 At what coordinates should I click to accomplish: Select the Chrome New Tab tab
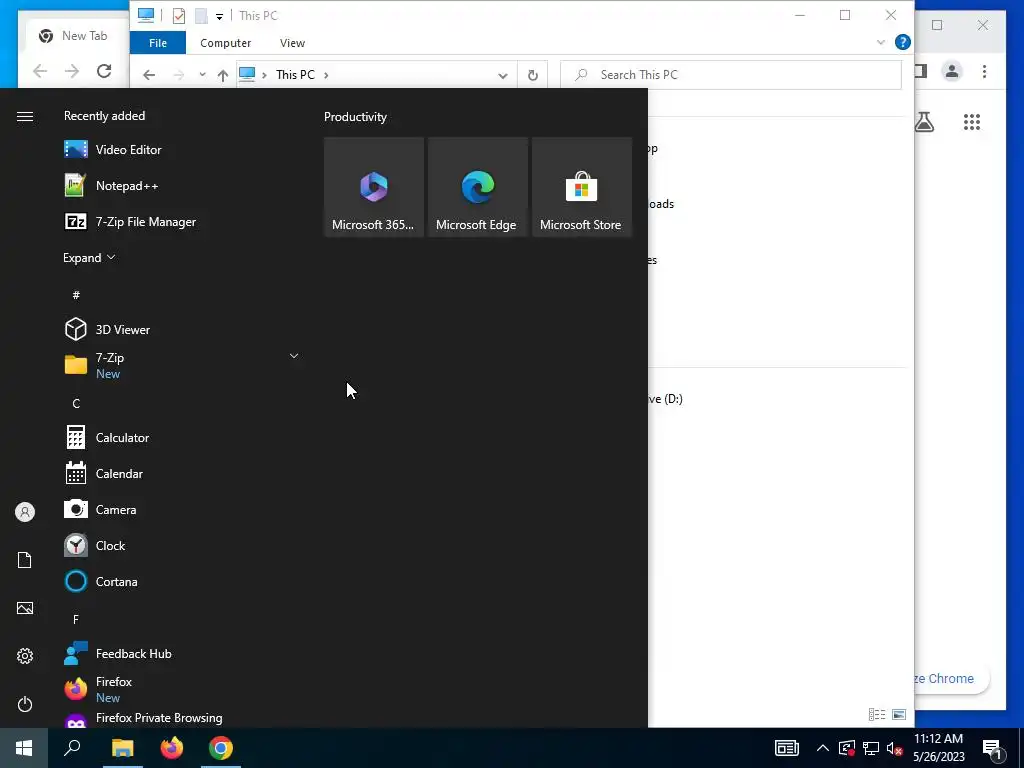pos(77,36)
